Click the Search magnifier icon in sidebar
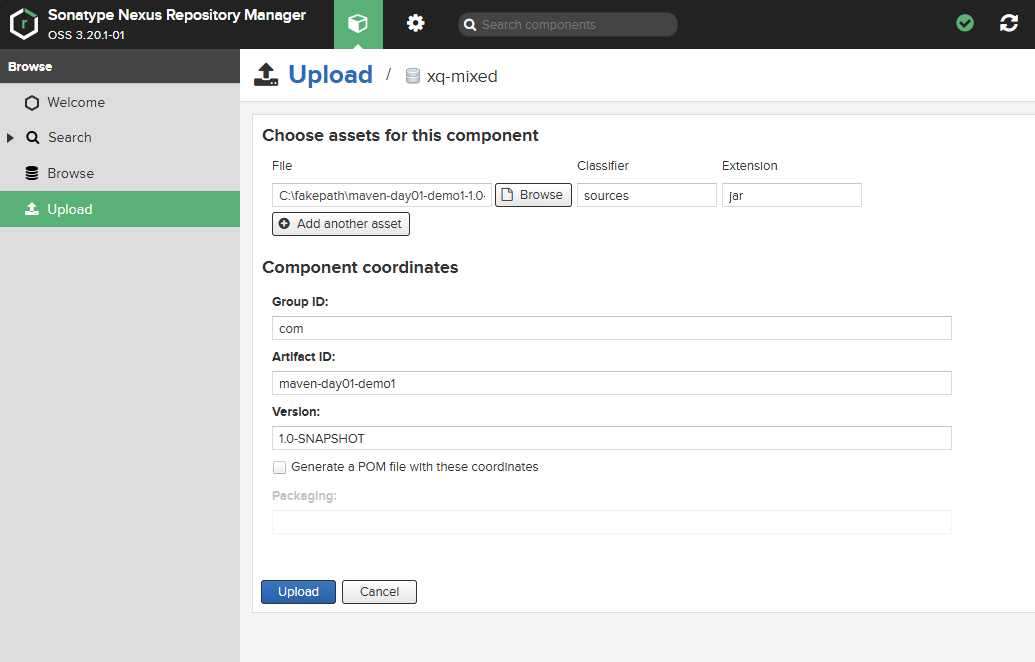1035x662 pixels. click(32, 137)
